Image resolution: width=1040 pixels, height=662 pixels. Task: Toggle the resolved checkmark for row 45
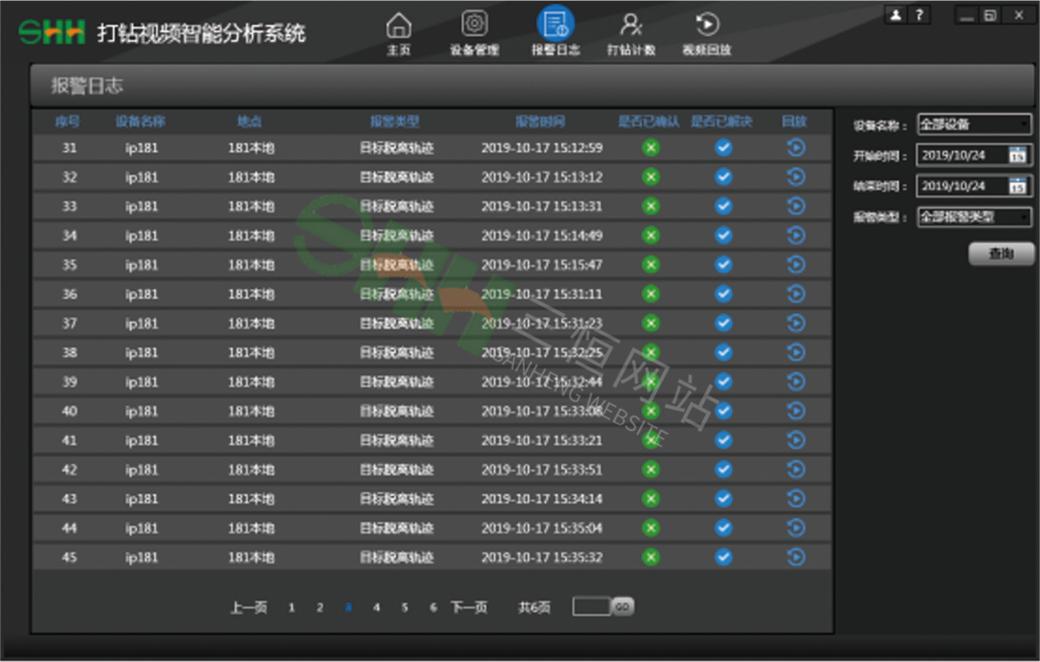[723, 557]
